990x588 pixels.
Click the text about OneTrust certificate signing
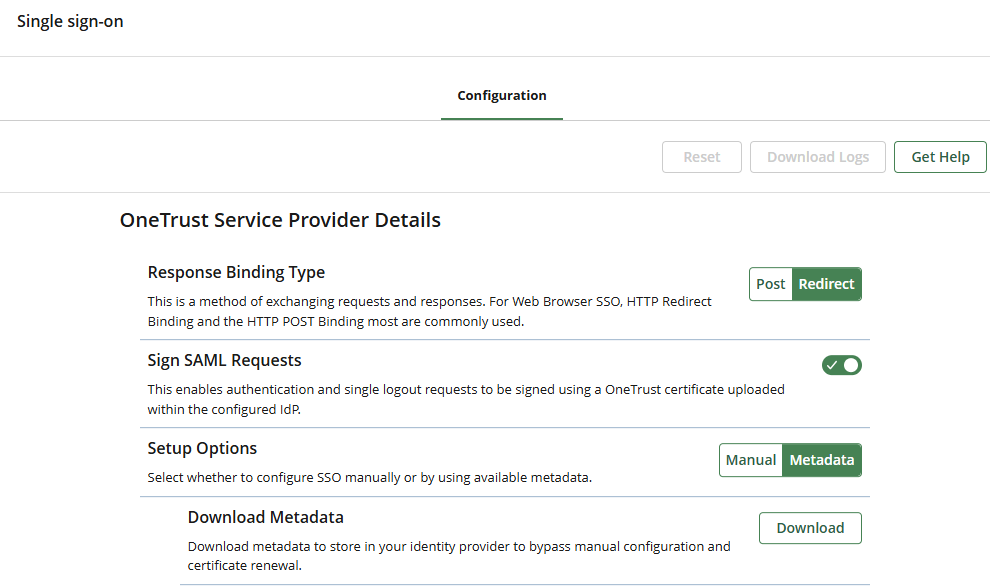tap(466, 399)
